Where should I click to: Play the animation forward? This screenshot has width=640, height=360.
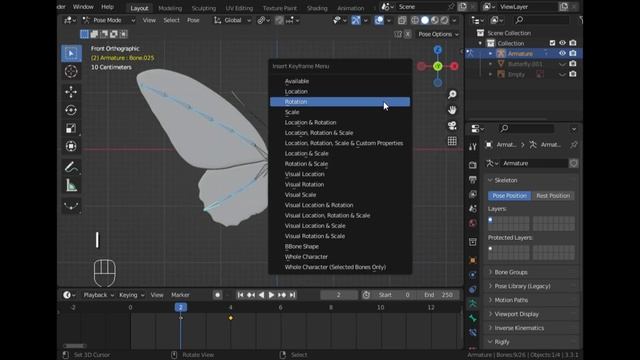271,295
